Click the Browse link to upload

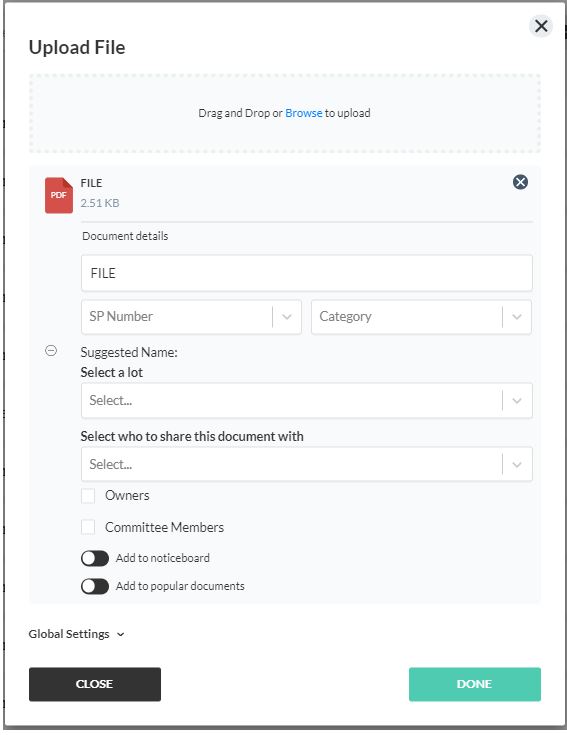click(x=304, y=113)
